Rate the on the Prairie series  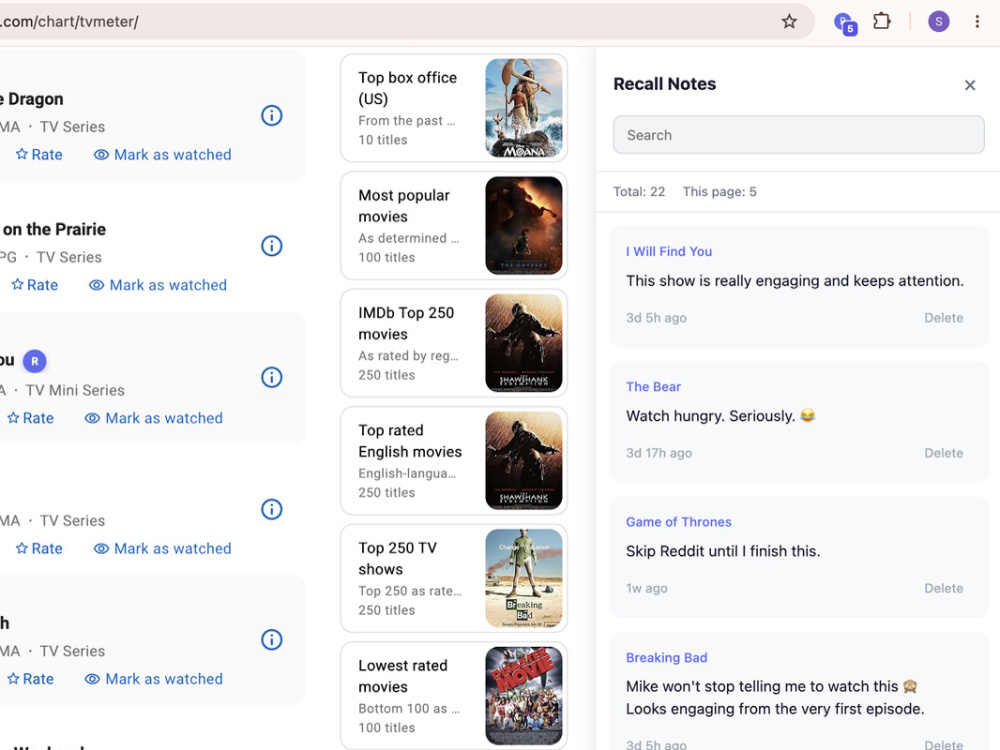pyautogui.click(x=35, y=285)
